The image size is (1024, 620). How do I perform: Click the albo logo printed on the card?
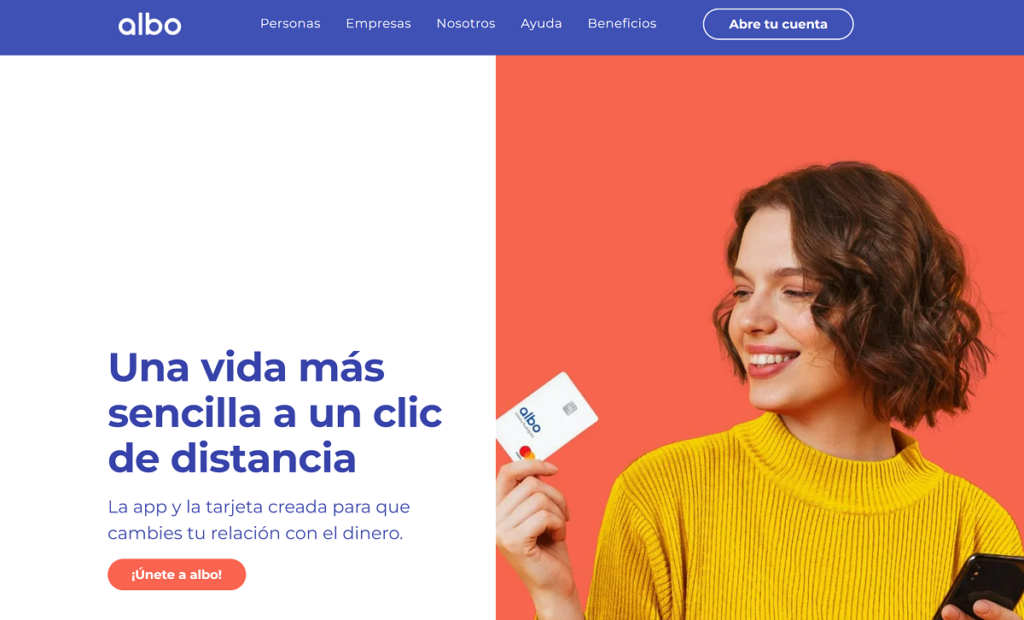click(530, 421)
